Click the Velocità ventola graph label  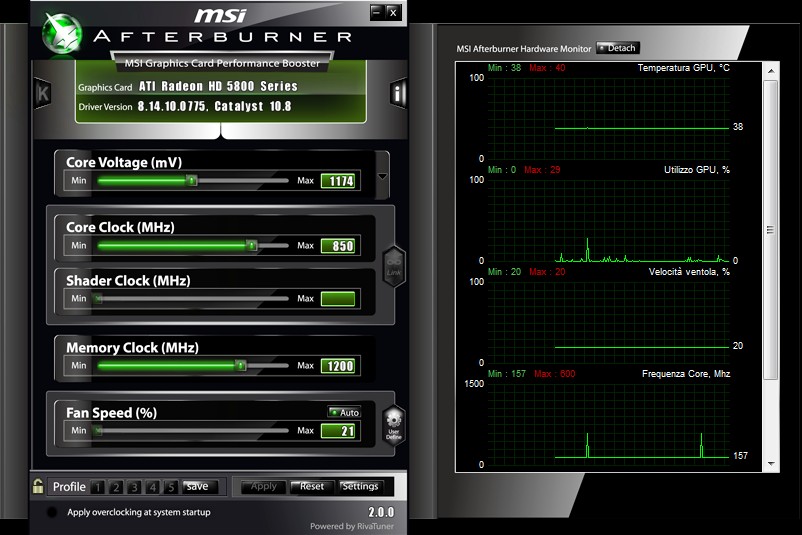[689, 272]
